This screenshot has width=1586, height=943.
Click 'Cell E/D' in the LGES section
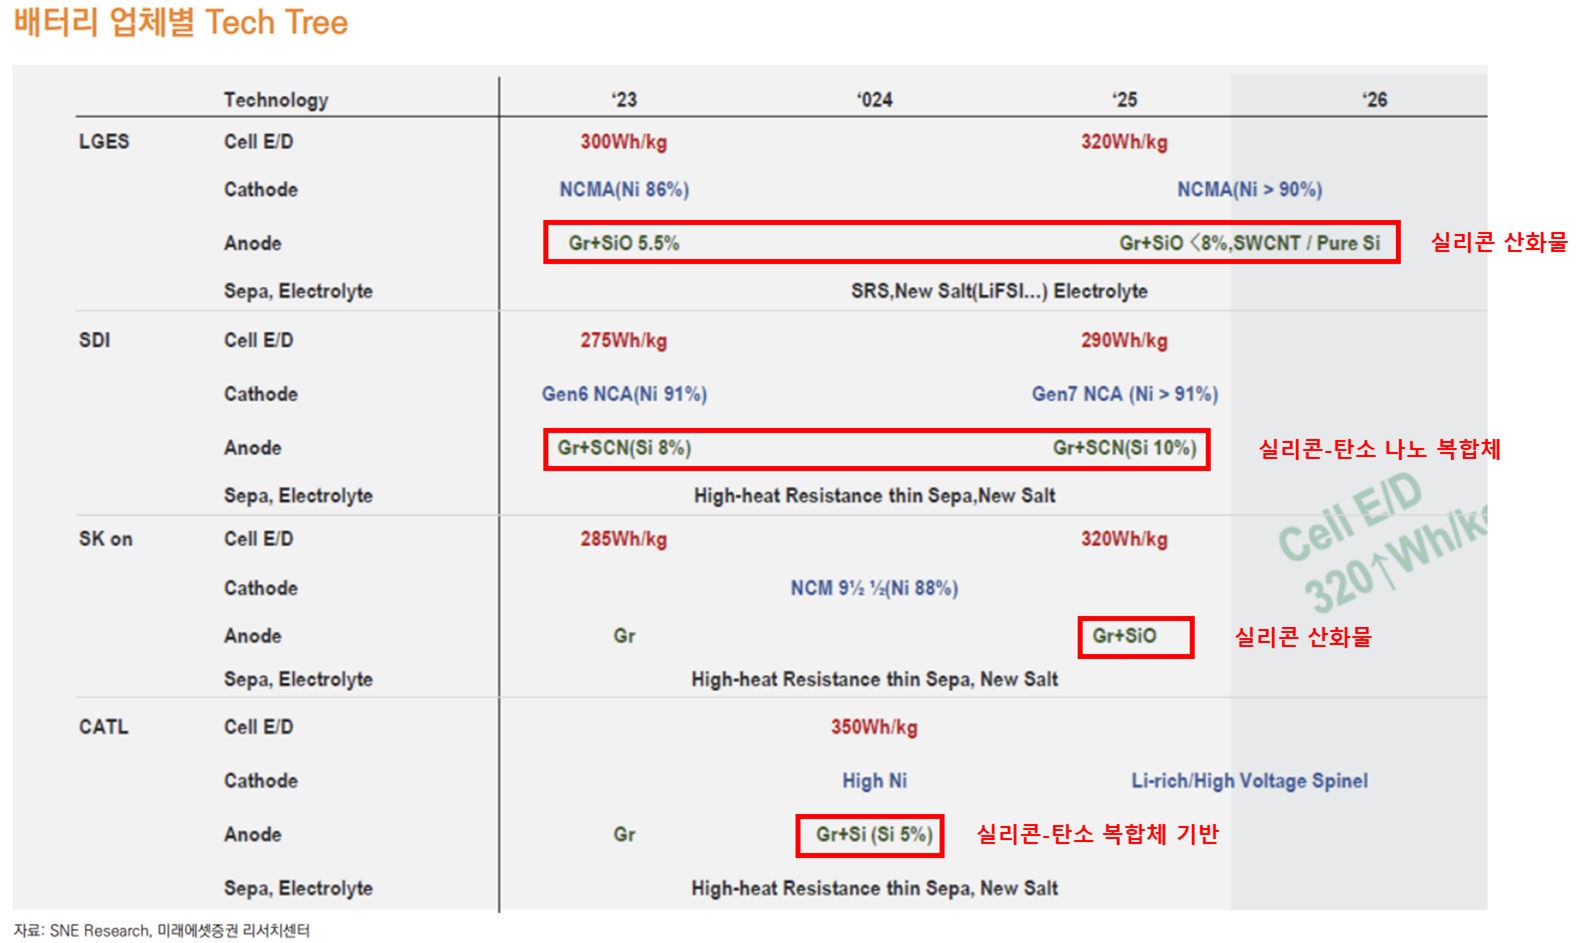(258, 142)
